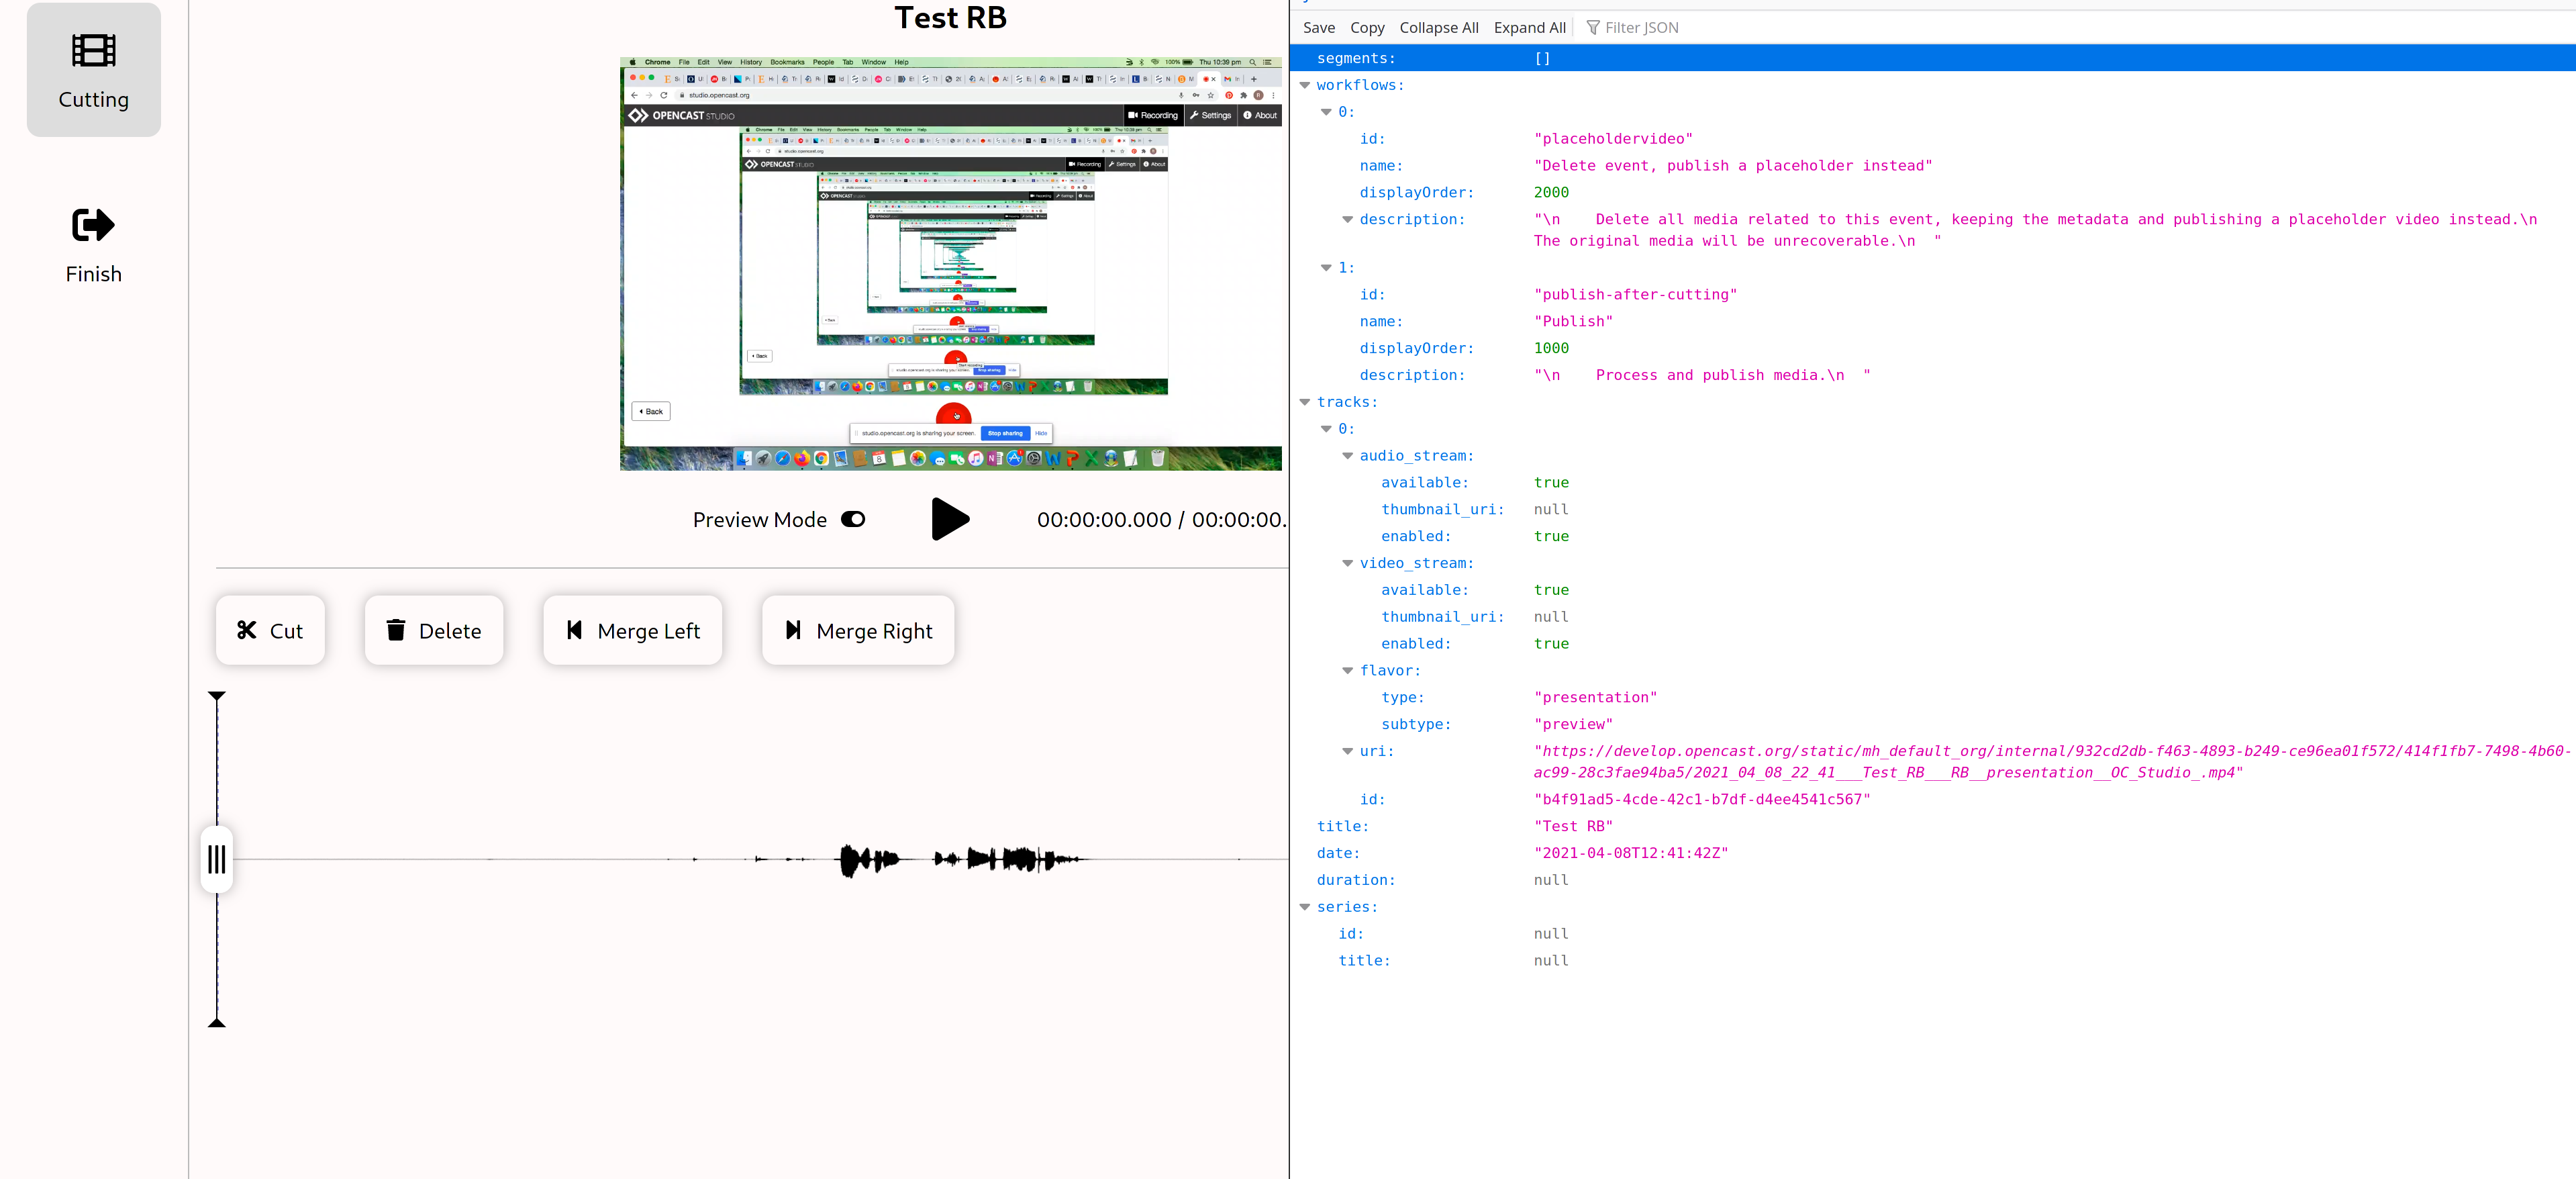The width and height of the screenshot is (2576, 1179).
Task: Click Collapse All in the JSON toolbar
Action: pos(1438,27)
